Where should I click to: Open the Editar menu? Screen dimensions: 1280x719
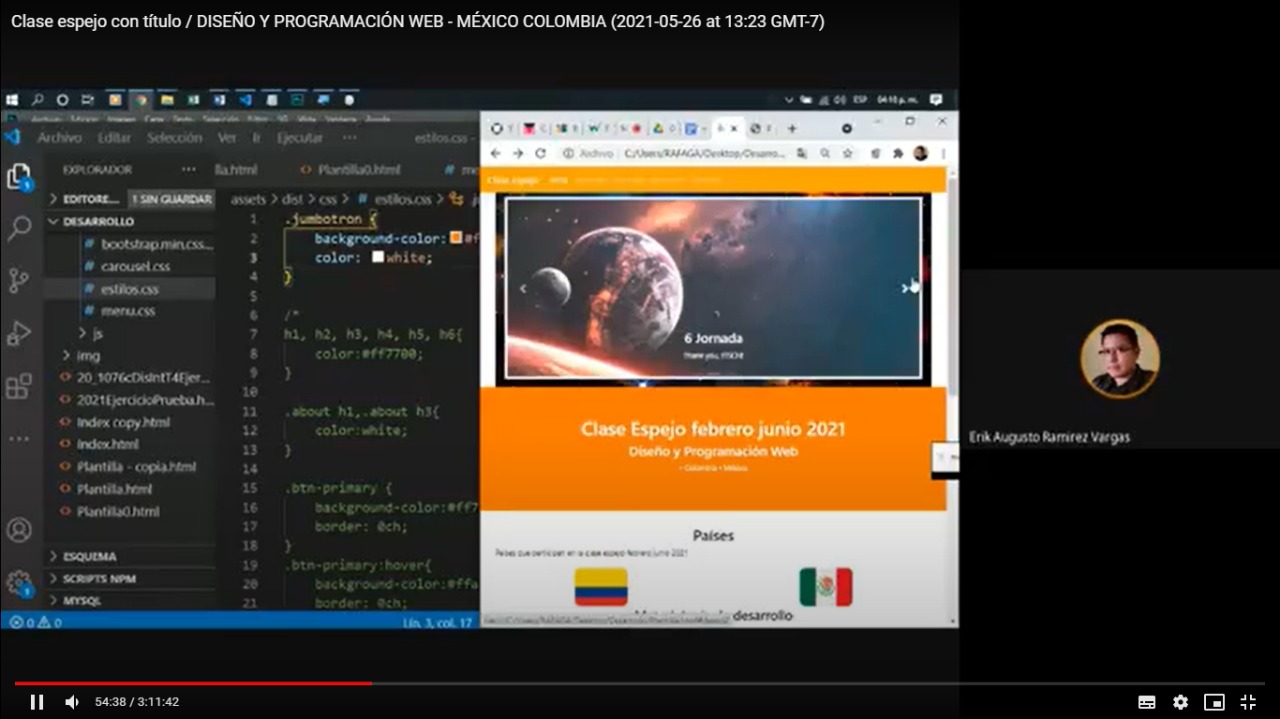(x=114, y=138)
